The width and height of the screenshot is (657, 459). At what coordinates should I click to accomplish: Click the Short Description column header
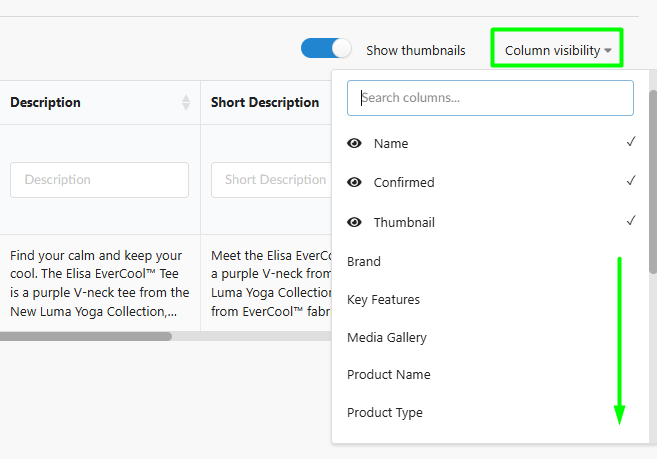[x=265, y=102]
